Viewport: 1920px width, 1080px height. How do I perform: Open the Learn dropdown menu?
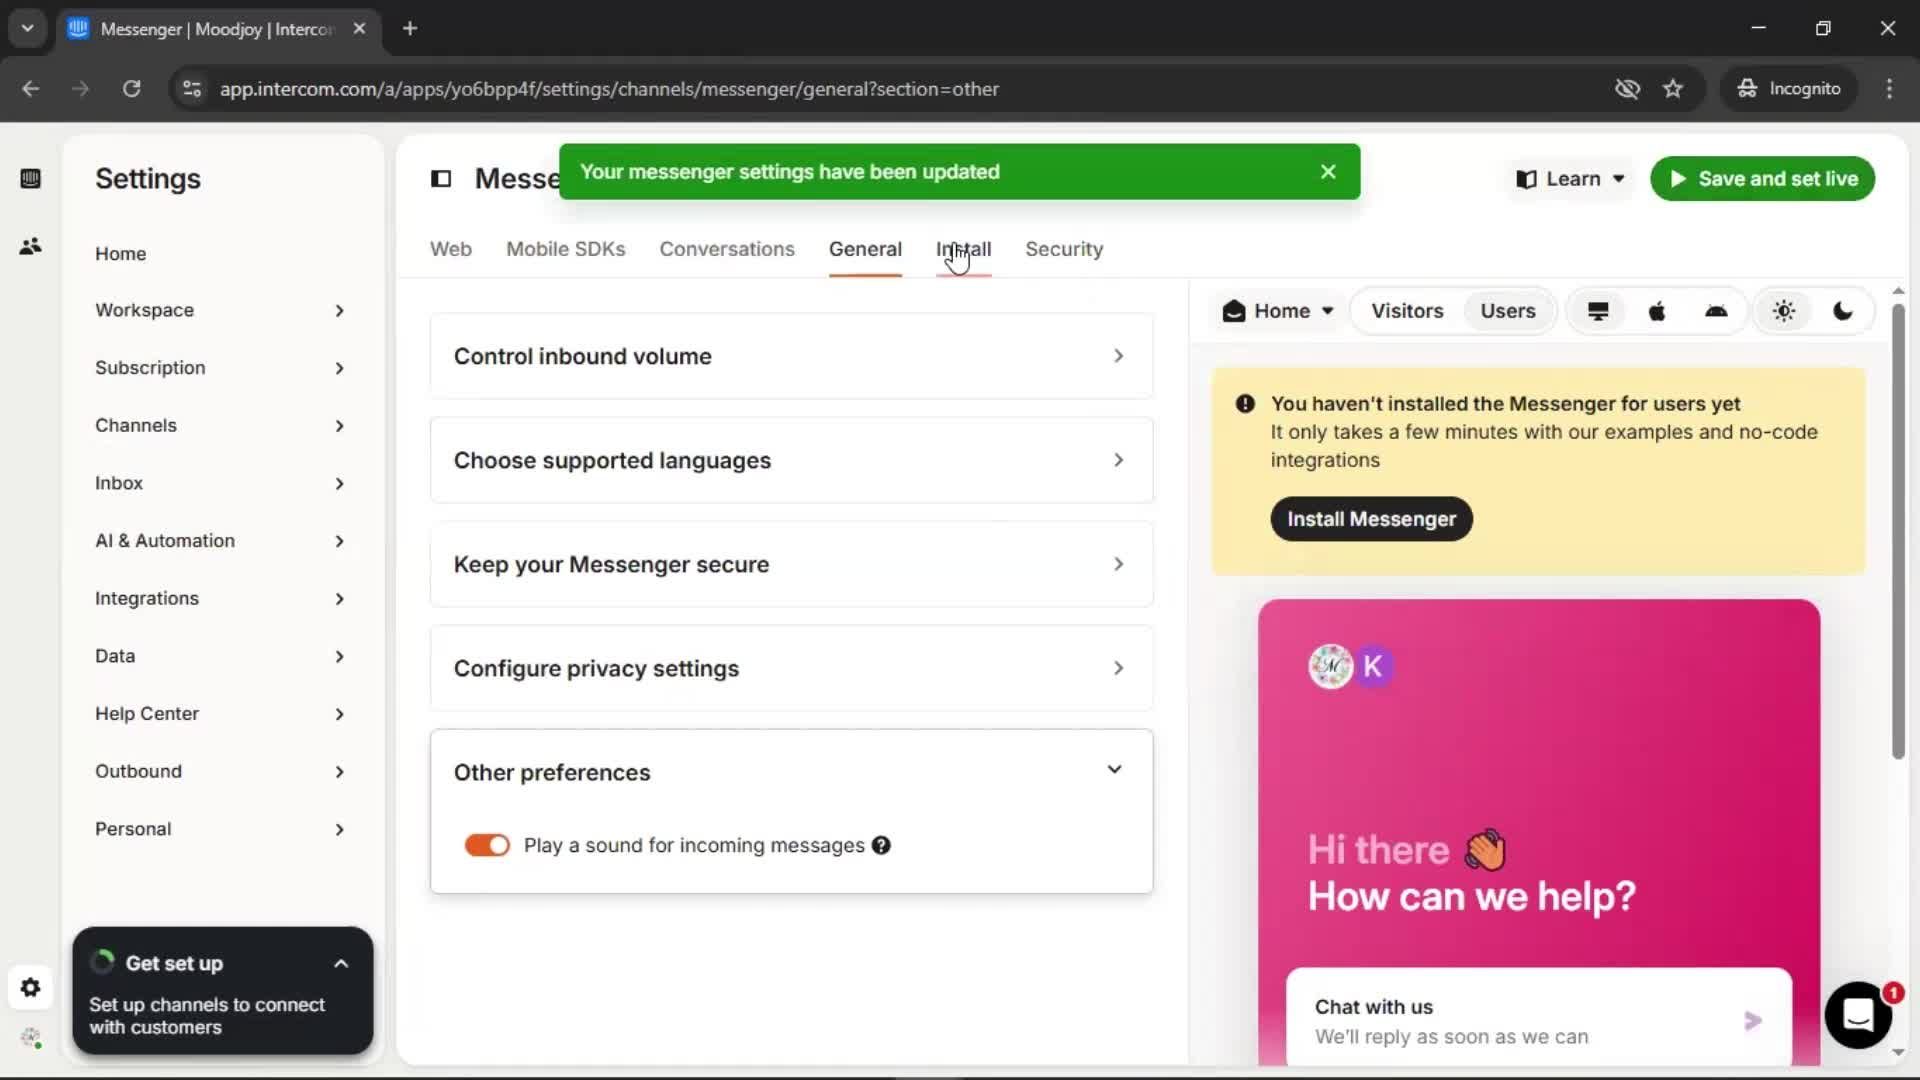point(1570,179)
